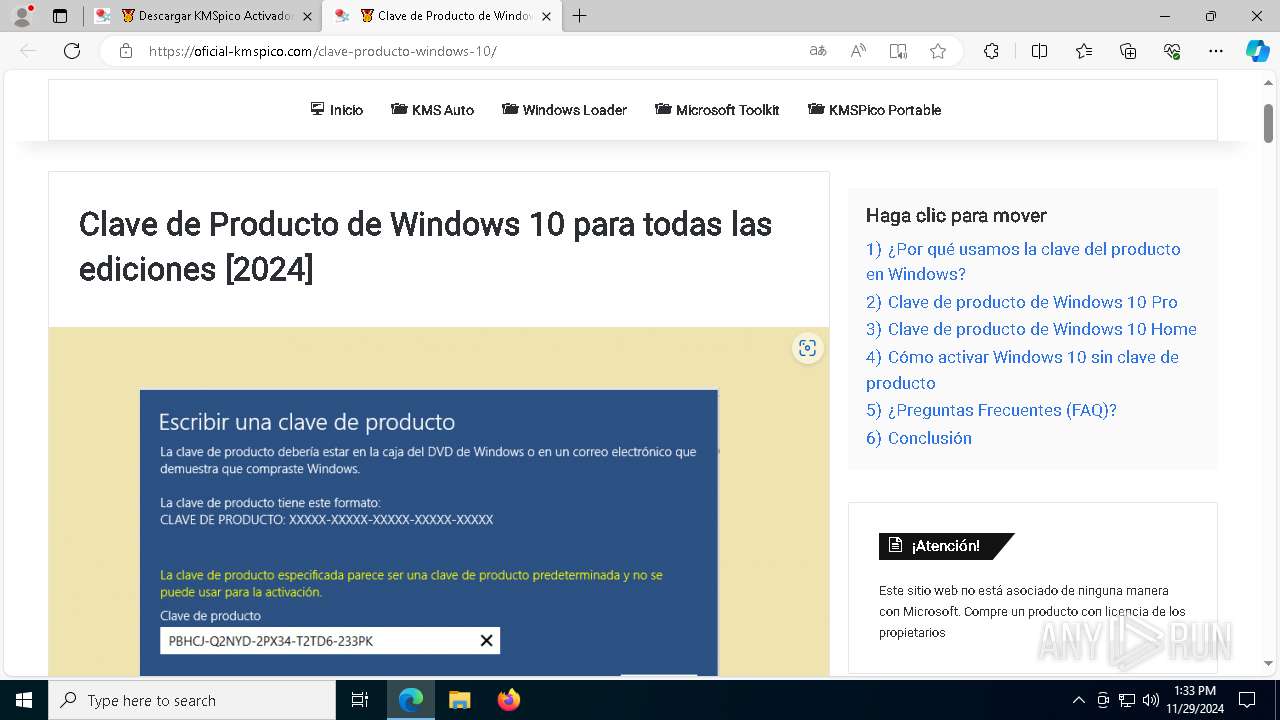Open the Favorites list icon
Screen dimensions: 1280x720
coord(1084,51)
